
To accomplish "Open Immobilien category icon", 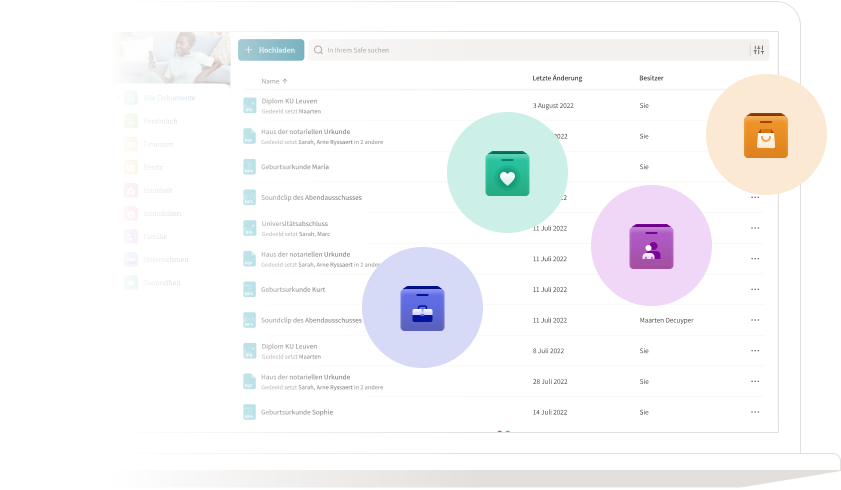I will (x=131, y=213).
